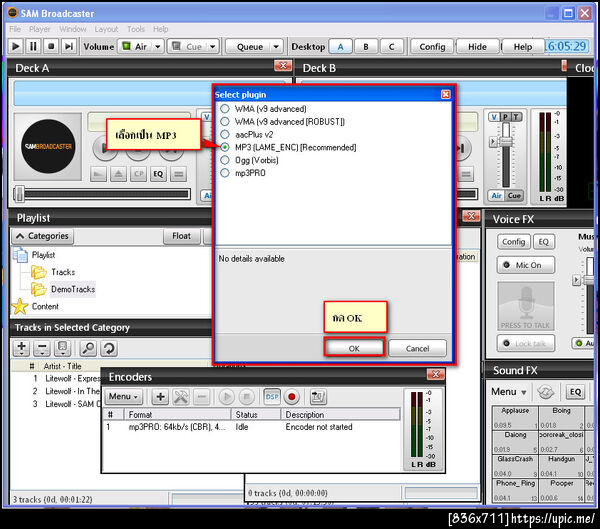
Task: Click the main toolbar Play button
Action: 16,47
